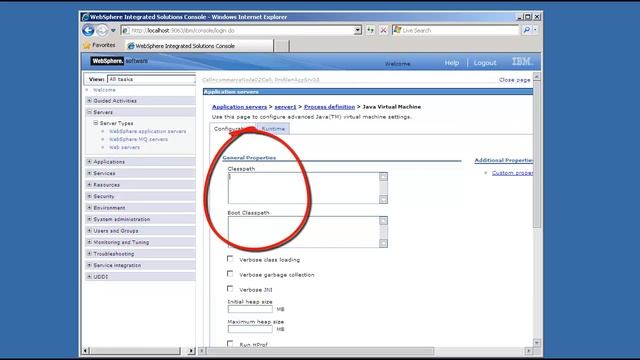Collapse the Servers section
Screen dimensions: 640x360
[89, 112]
